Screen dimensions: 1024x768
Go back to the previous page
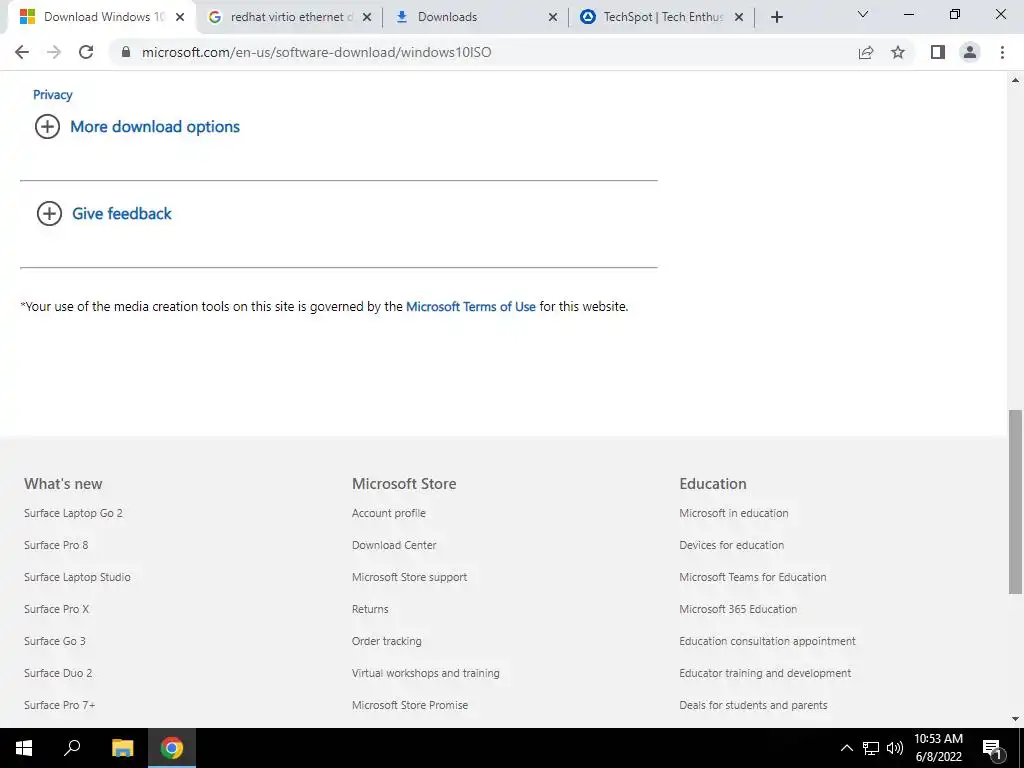[x=22, y=52]
